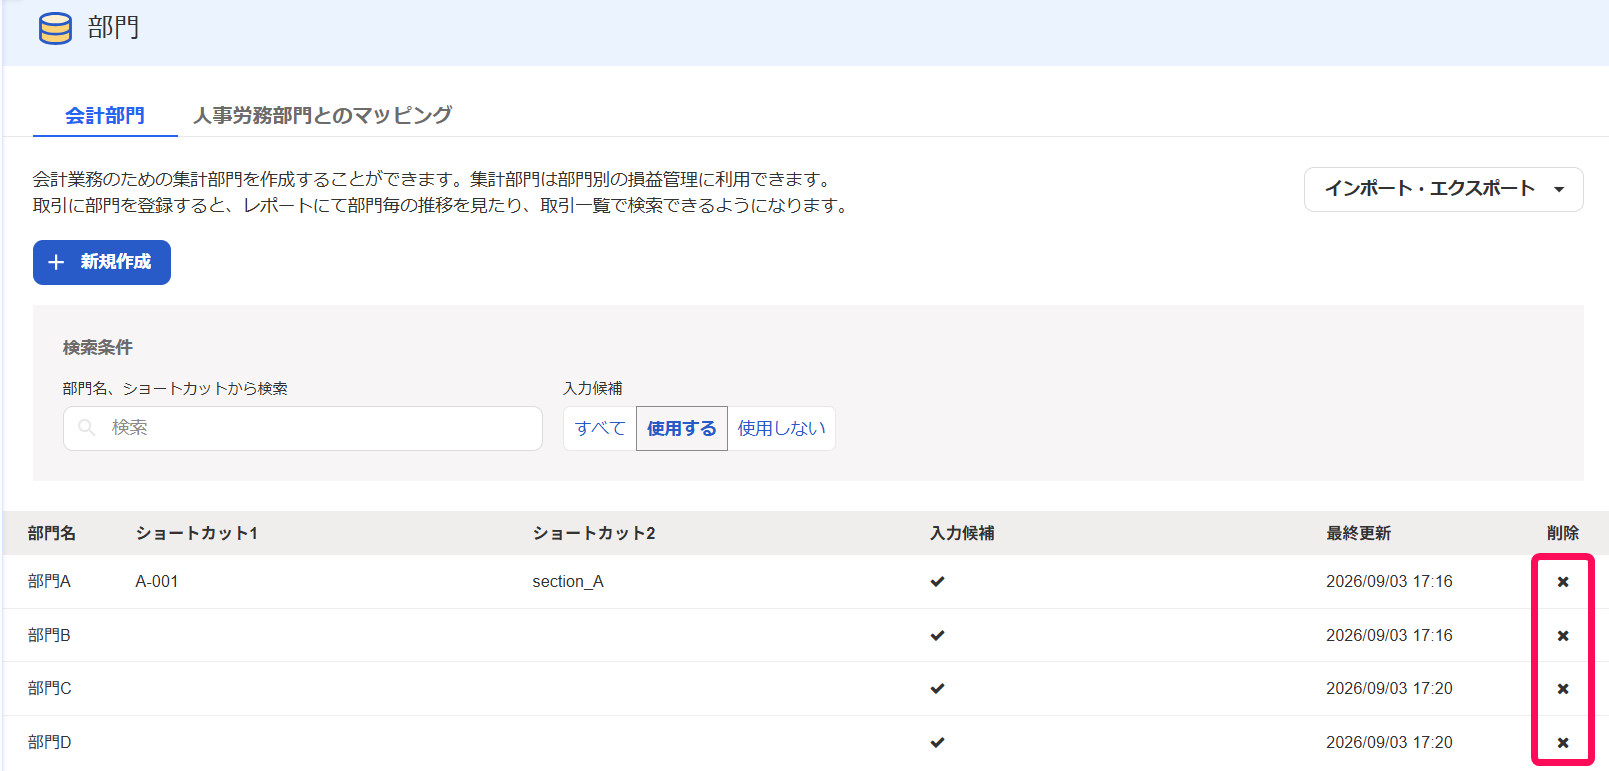Viewport: 1609px width, 771px height.
Task: Click 部門A's last-updated date
Action: [1389, 582]
